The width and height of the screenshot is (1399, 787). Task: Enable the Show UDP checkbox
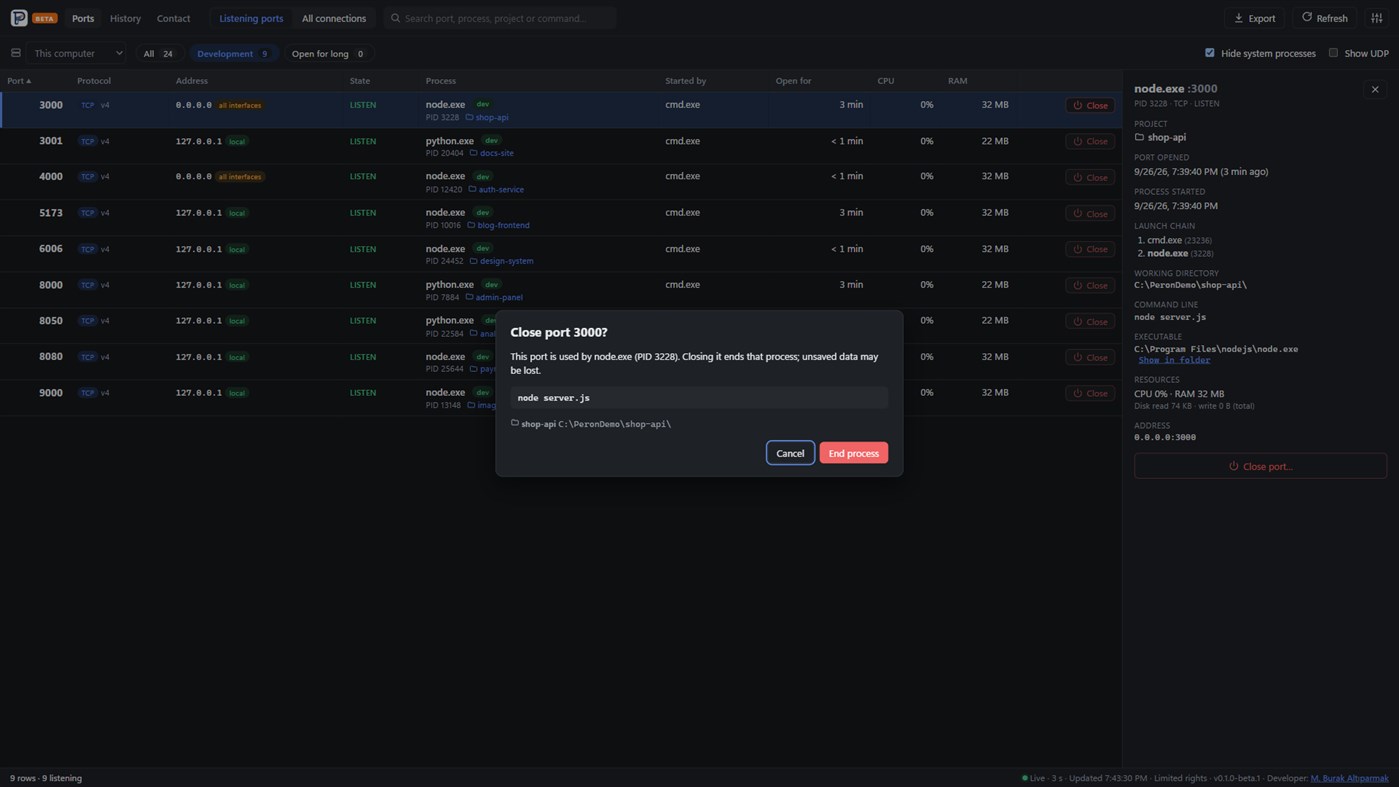coord(1333,53)
